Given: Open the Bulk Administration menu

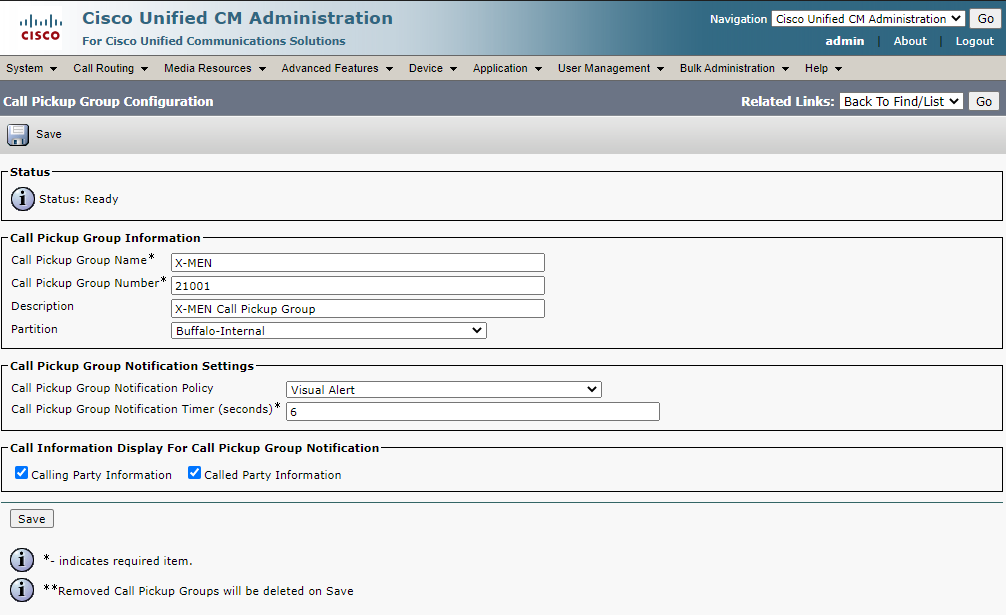Looking at the screenshot, I should tap(734, 69).
